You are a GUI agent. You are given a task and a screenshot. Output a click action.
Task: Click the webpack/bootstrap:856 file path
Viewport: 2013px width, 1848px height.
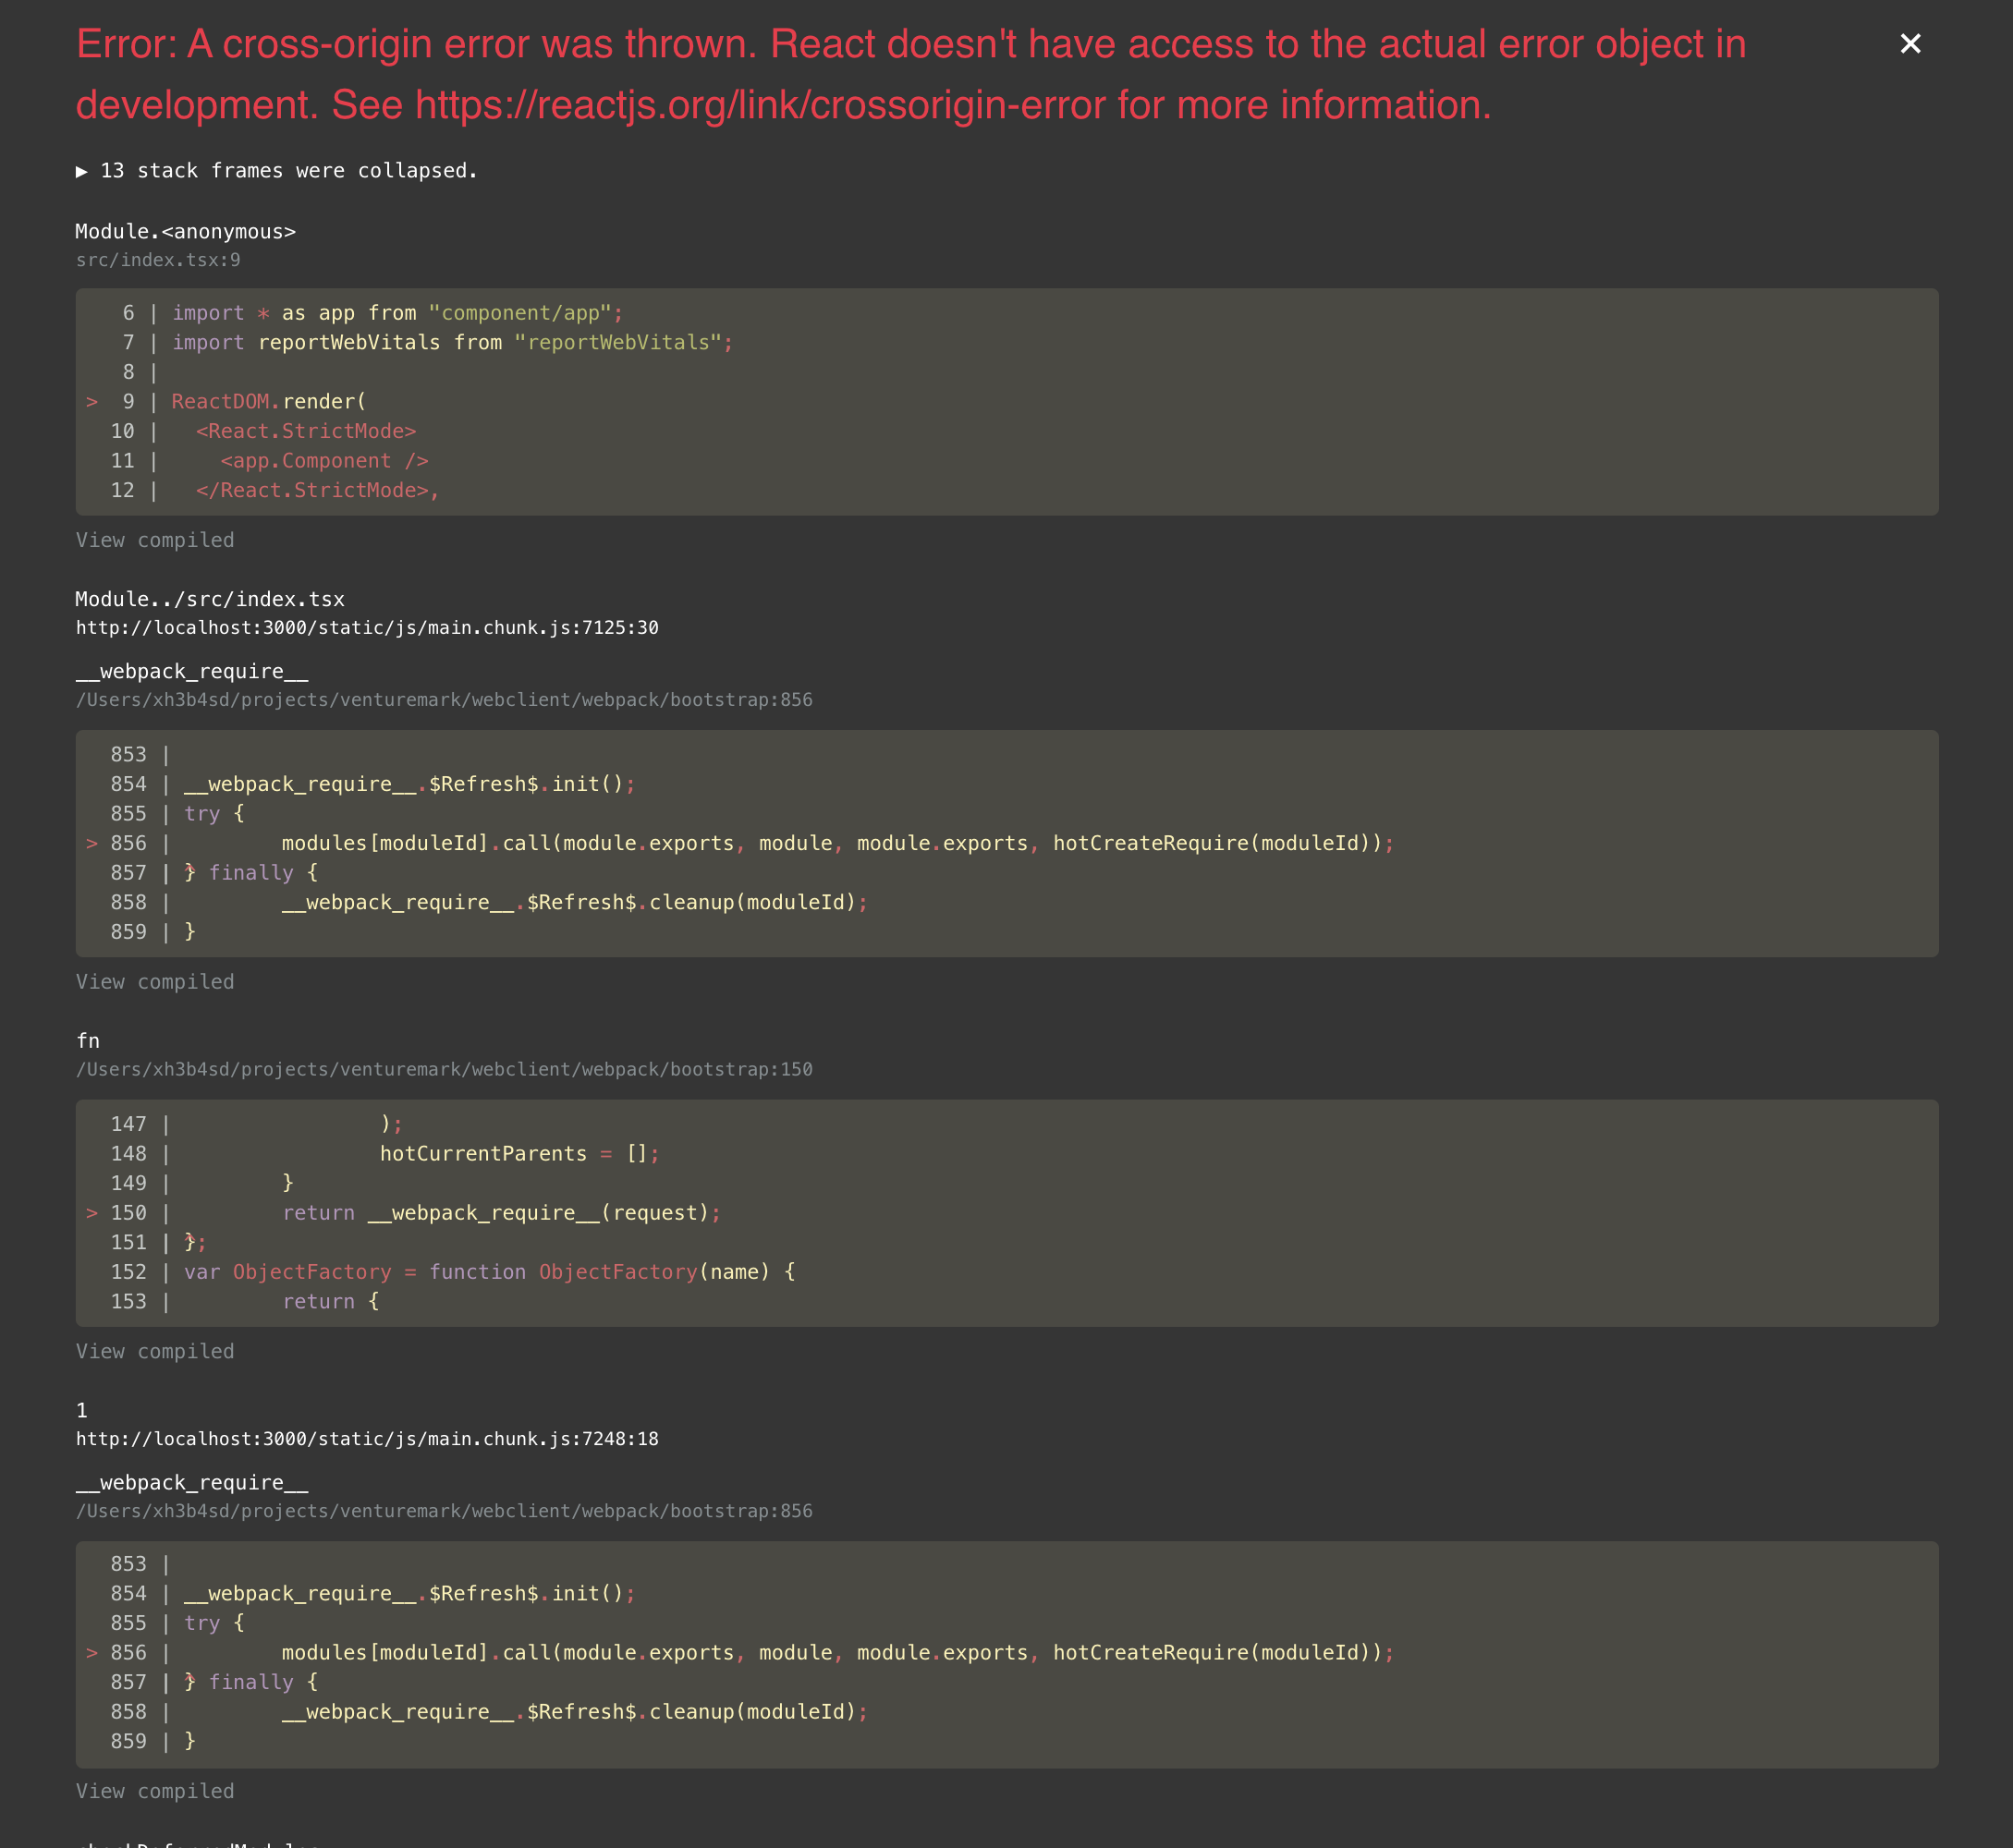[444, 699]
